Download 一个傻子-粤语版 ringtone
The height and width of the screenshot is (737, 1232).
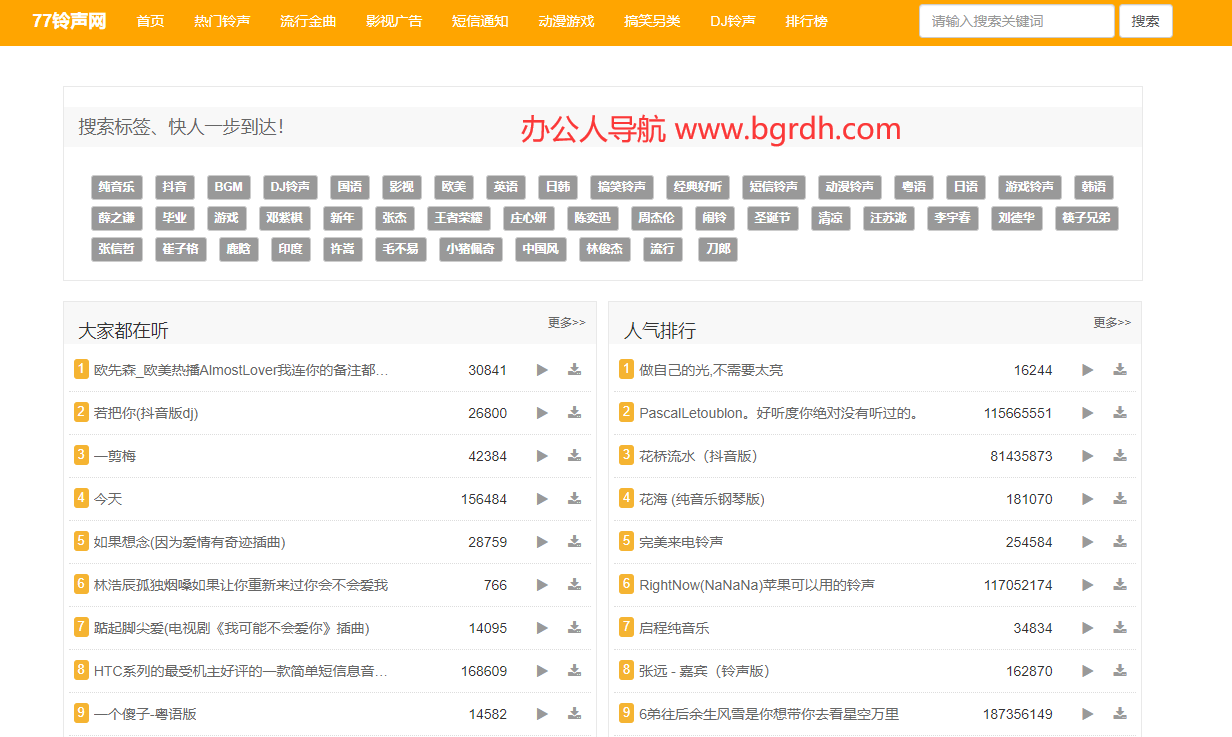574,714
